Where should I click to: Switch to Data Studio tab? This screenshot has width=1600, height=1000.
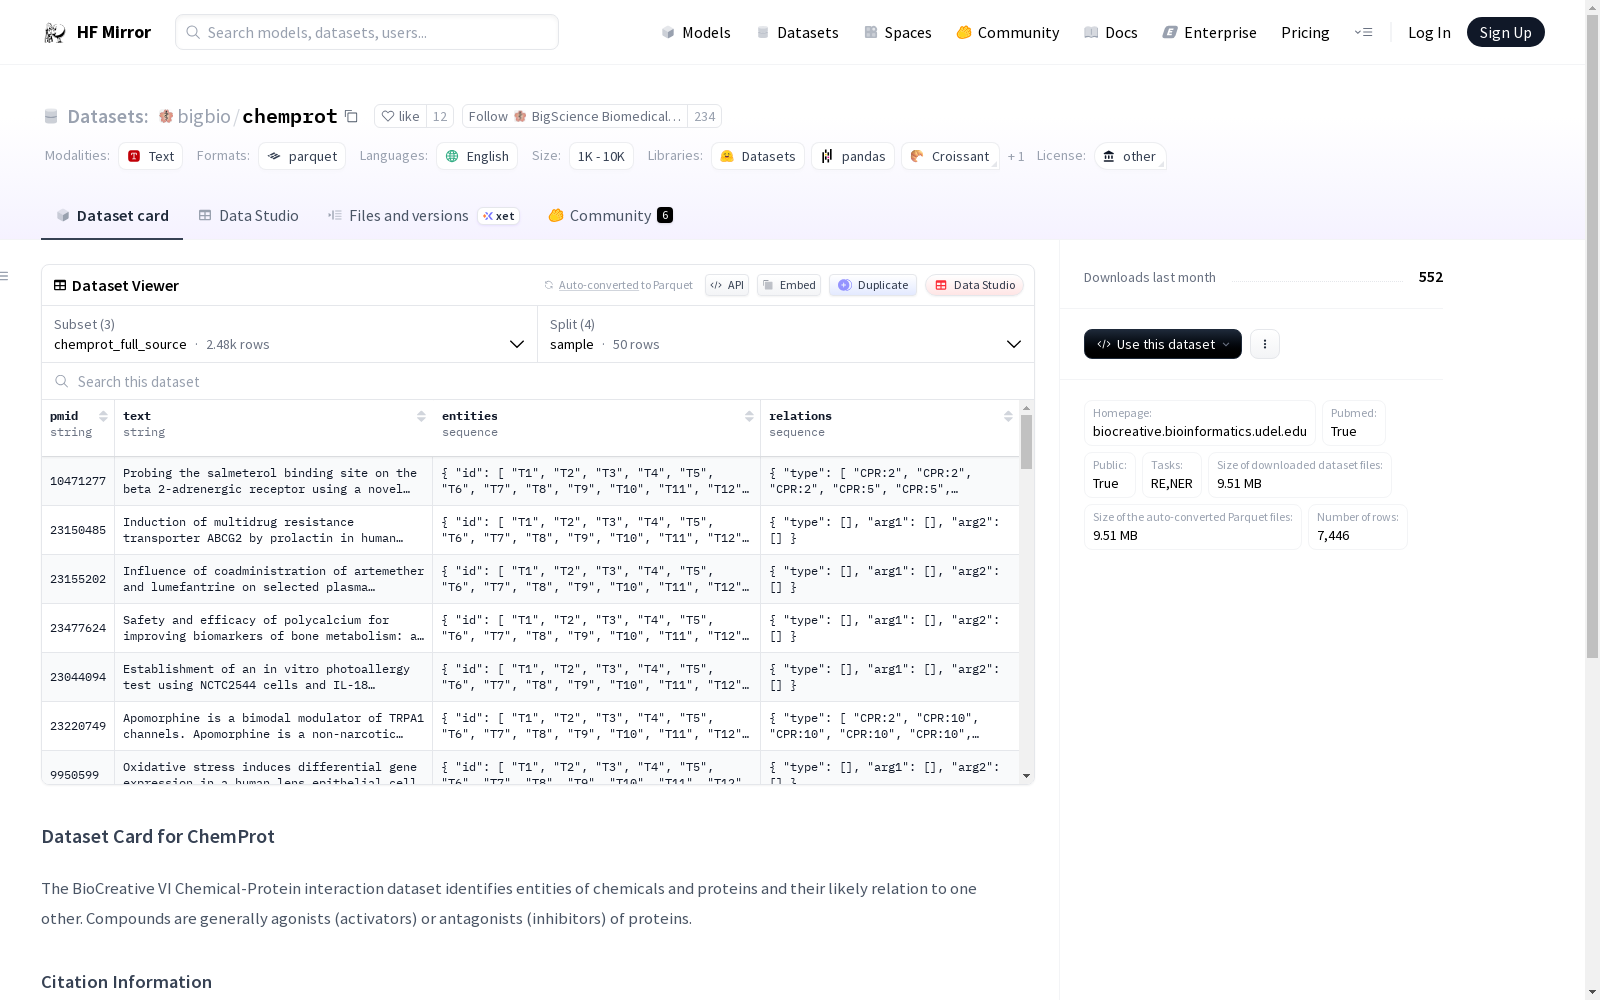tap(248, 215)
